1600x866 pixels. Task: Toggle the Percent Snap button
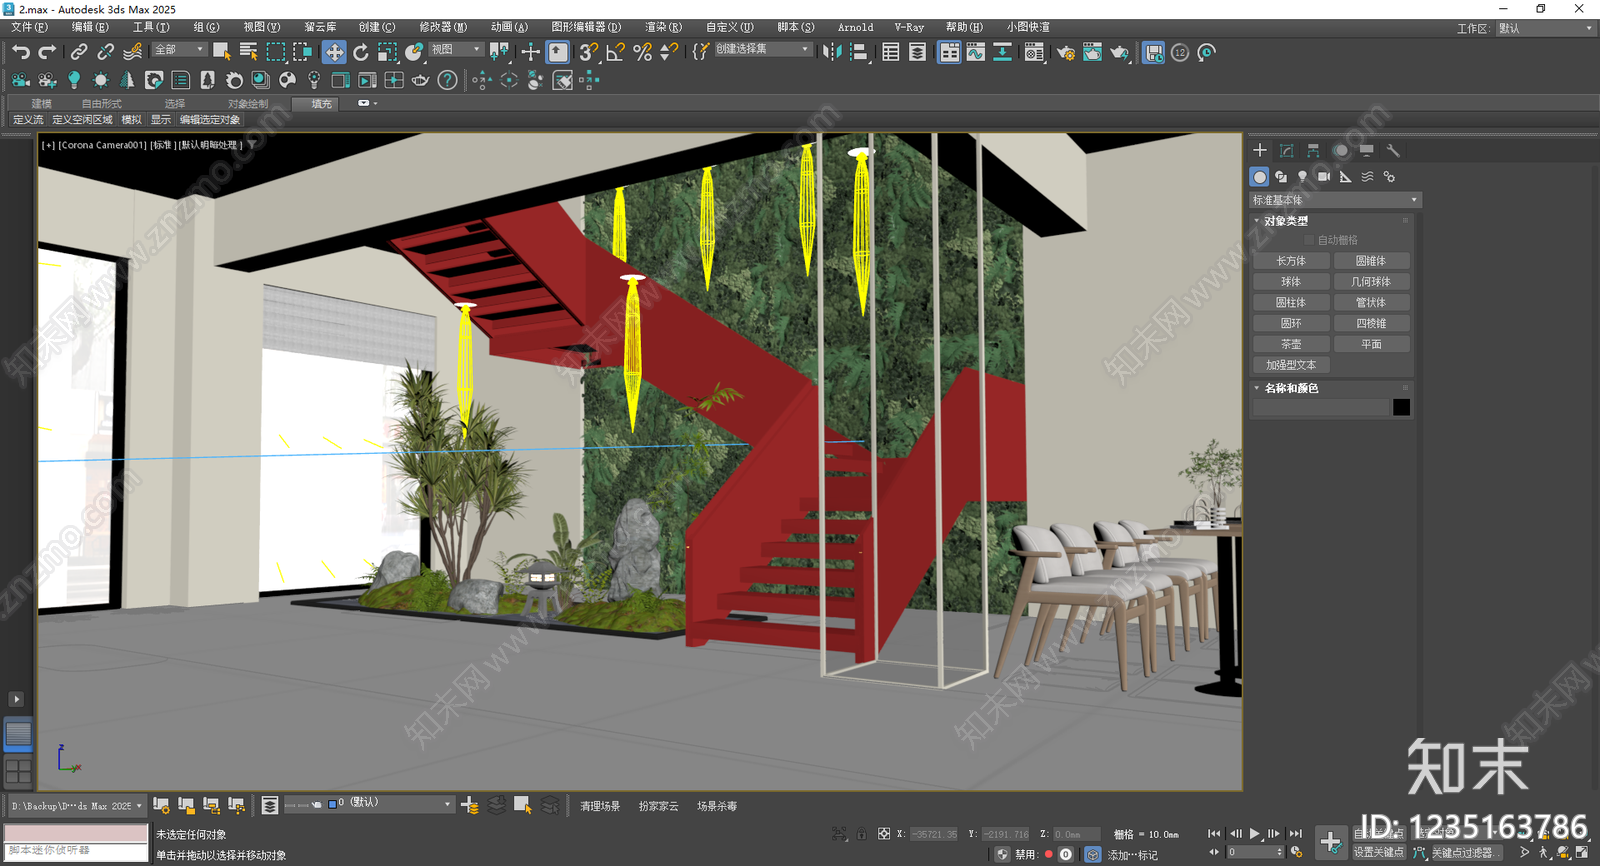[x=643, y=52]
